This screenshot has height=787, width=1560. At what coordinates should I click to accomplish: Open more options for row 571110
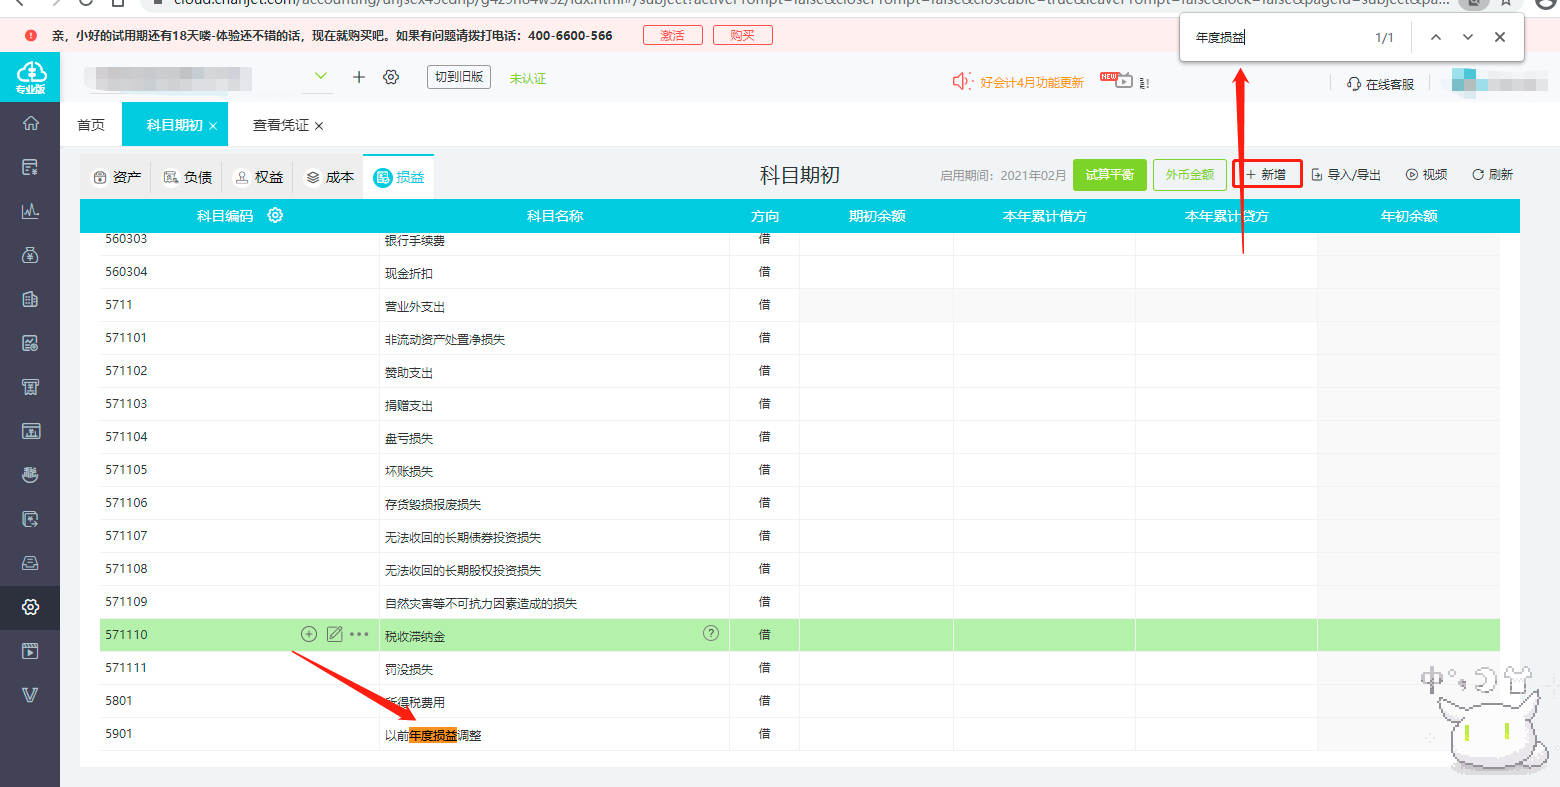(x=359, y=634)
